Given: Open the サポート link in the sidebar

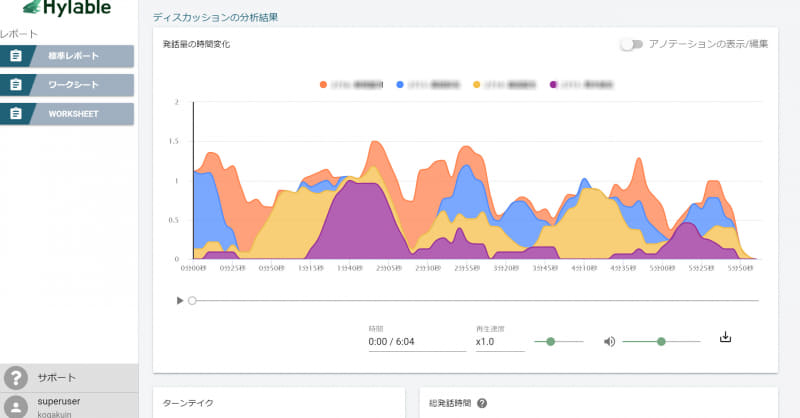Looking at the screenshot, I should pos(56,378).
